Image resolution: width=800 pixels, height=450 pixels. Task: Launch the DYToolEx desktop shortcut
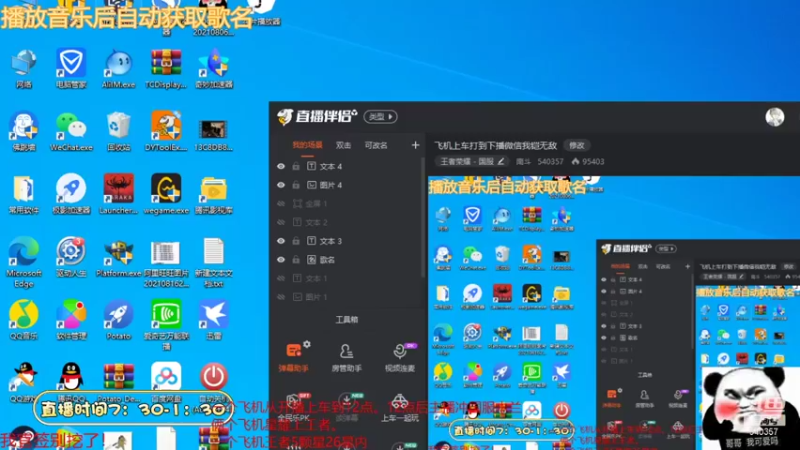point(166,131)
